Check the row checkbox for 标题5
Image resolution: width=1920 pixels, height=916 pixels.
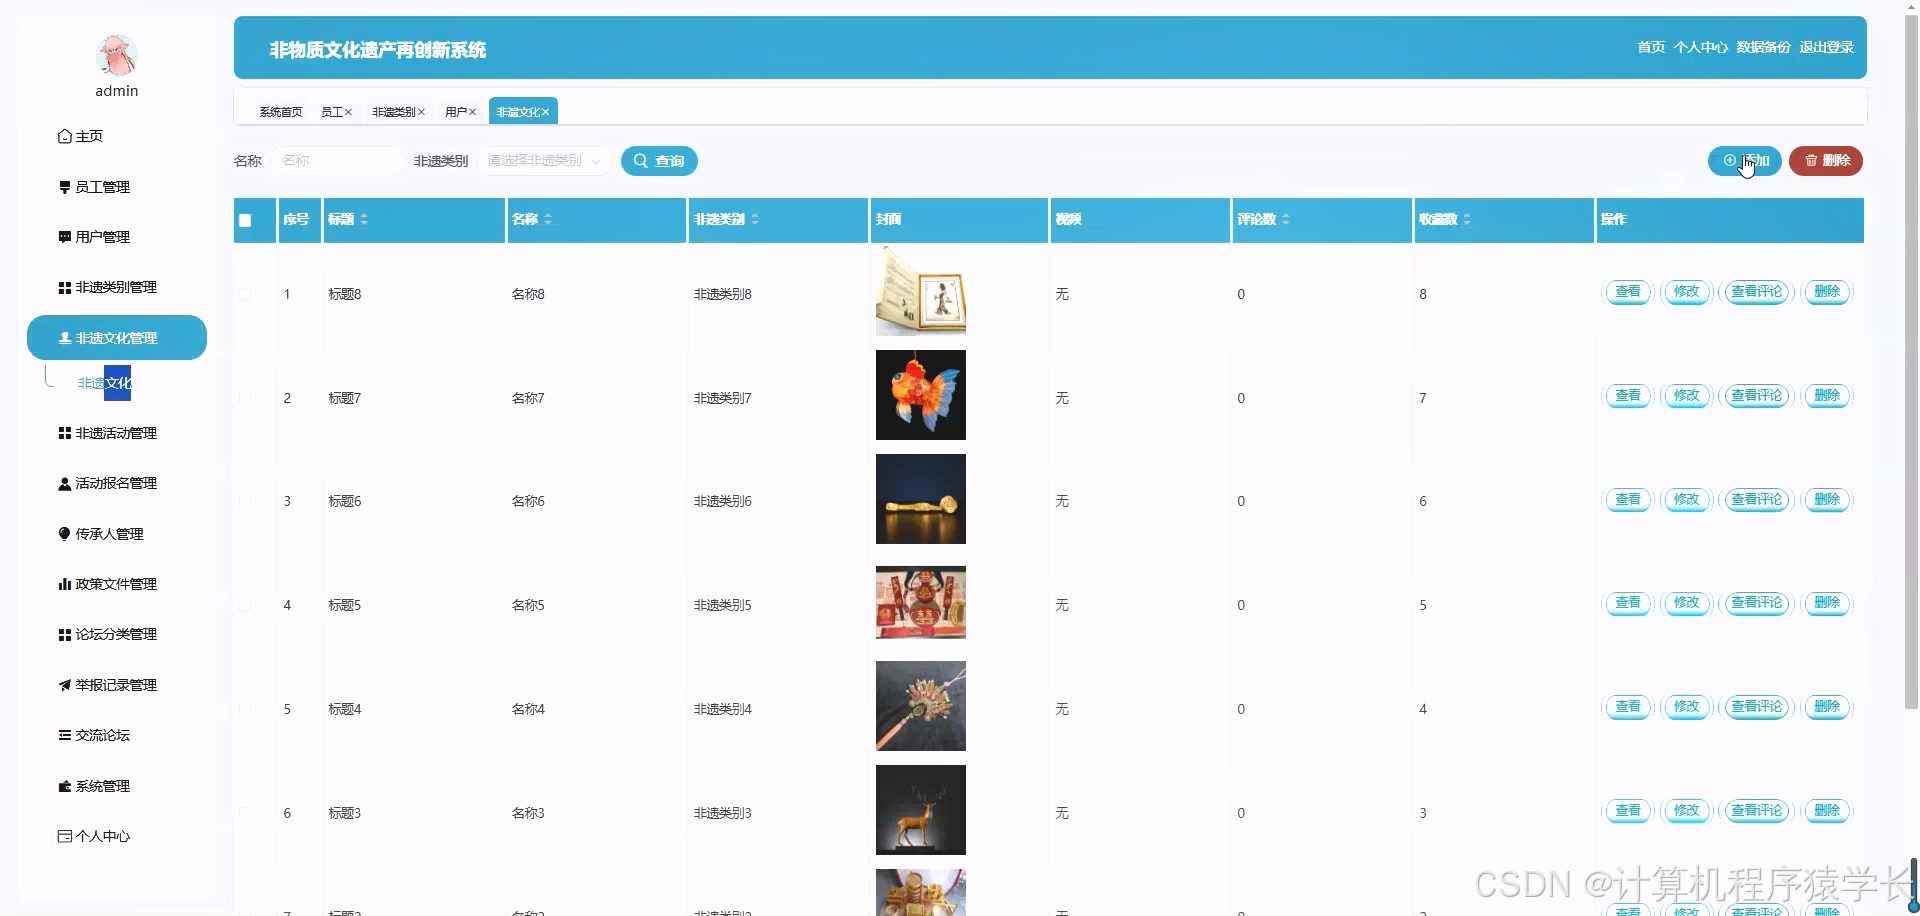coord(245,605)
